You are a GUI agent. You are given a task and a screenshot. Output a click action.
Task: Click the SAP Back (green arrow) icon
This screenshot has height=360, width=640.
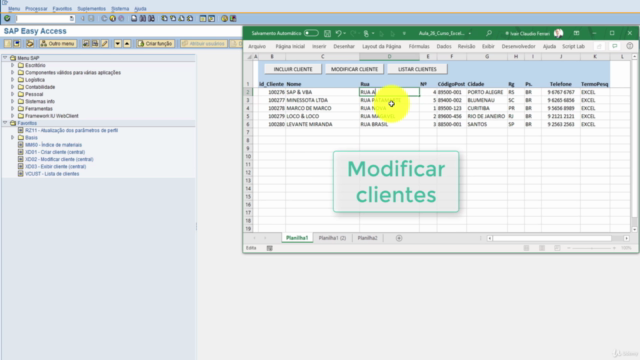[x=104, y=18]
